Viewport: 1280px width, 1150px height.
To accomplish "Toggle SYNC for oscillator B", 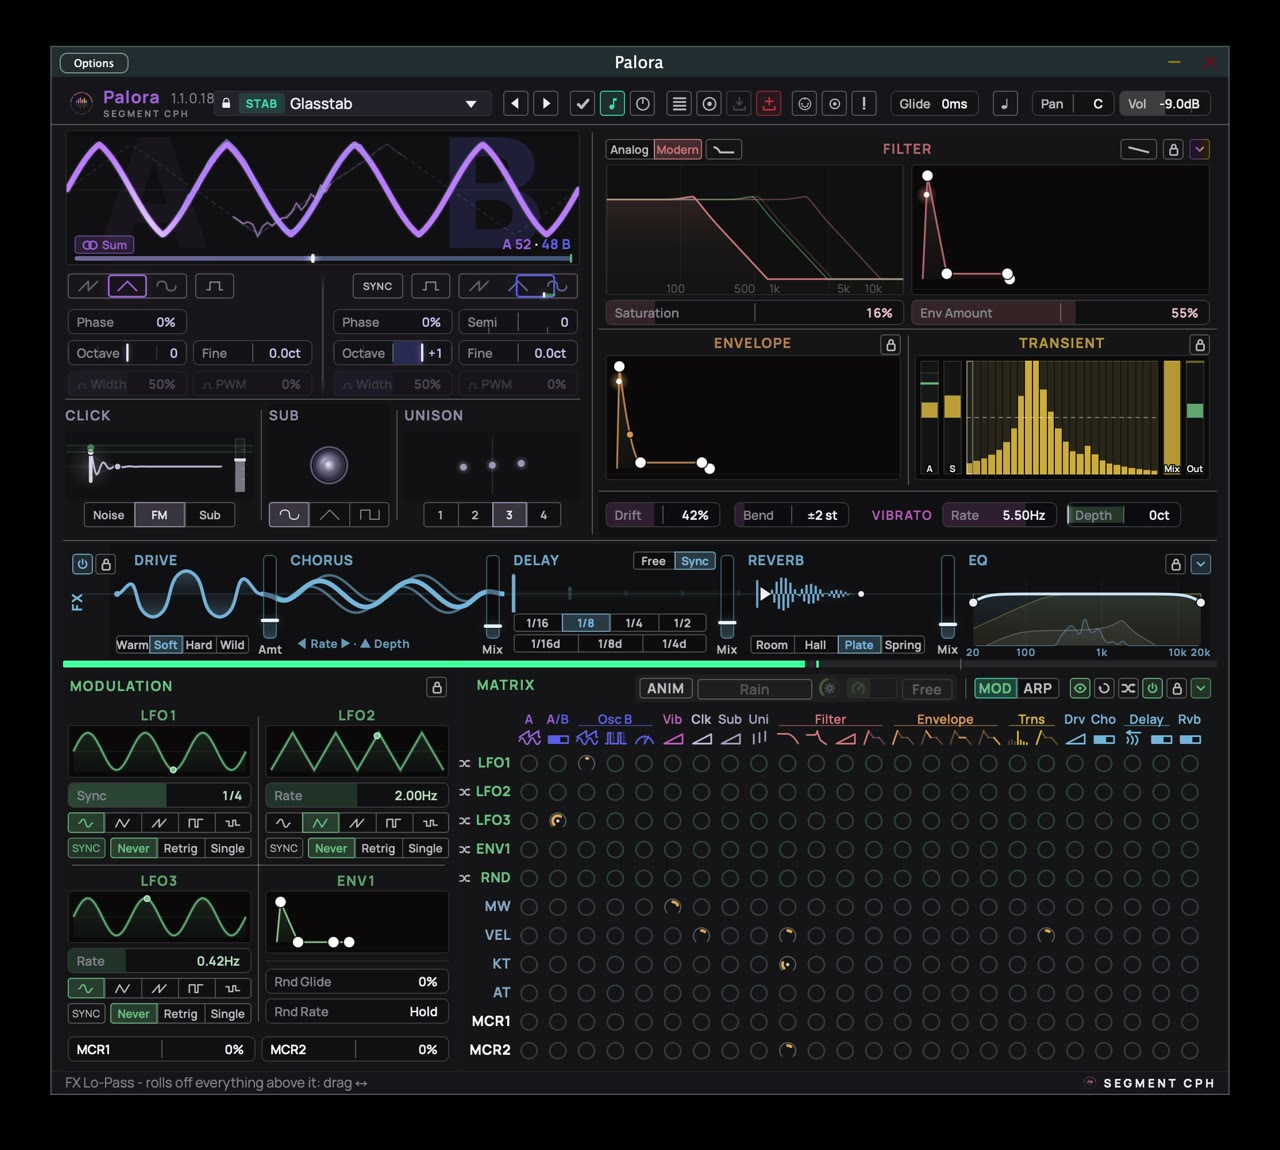I will pyautogui.click(x=378, y=286).
